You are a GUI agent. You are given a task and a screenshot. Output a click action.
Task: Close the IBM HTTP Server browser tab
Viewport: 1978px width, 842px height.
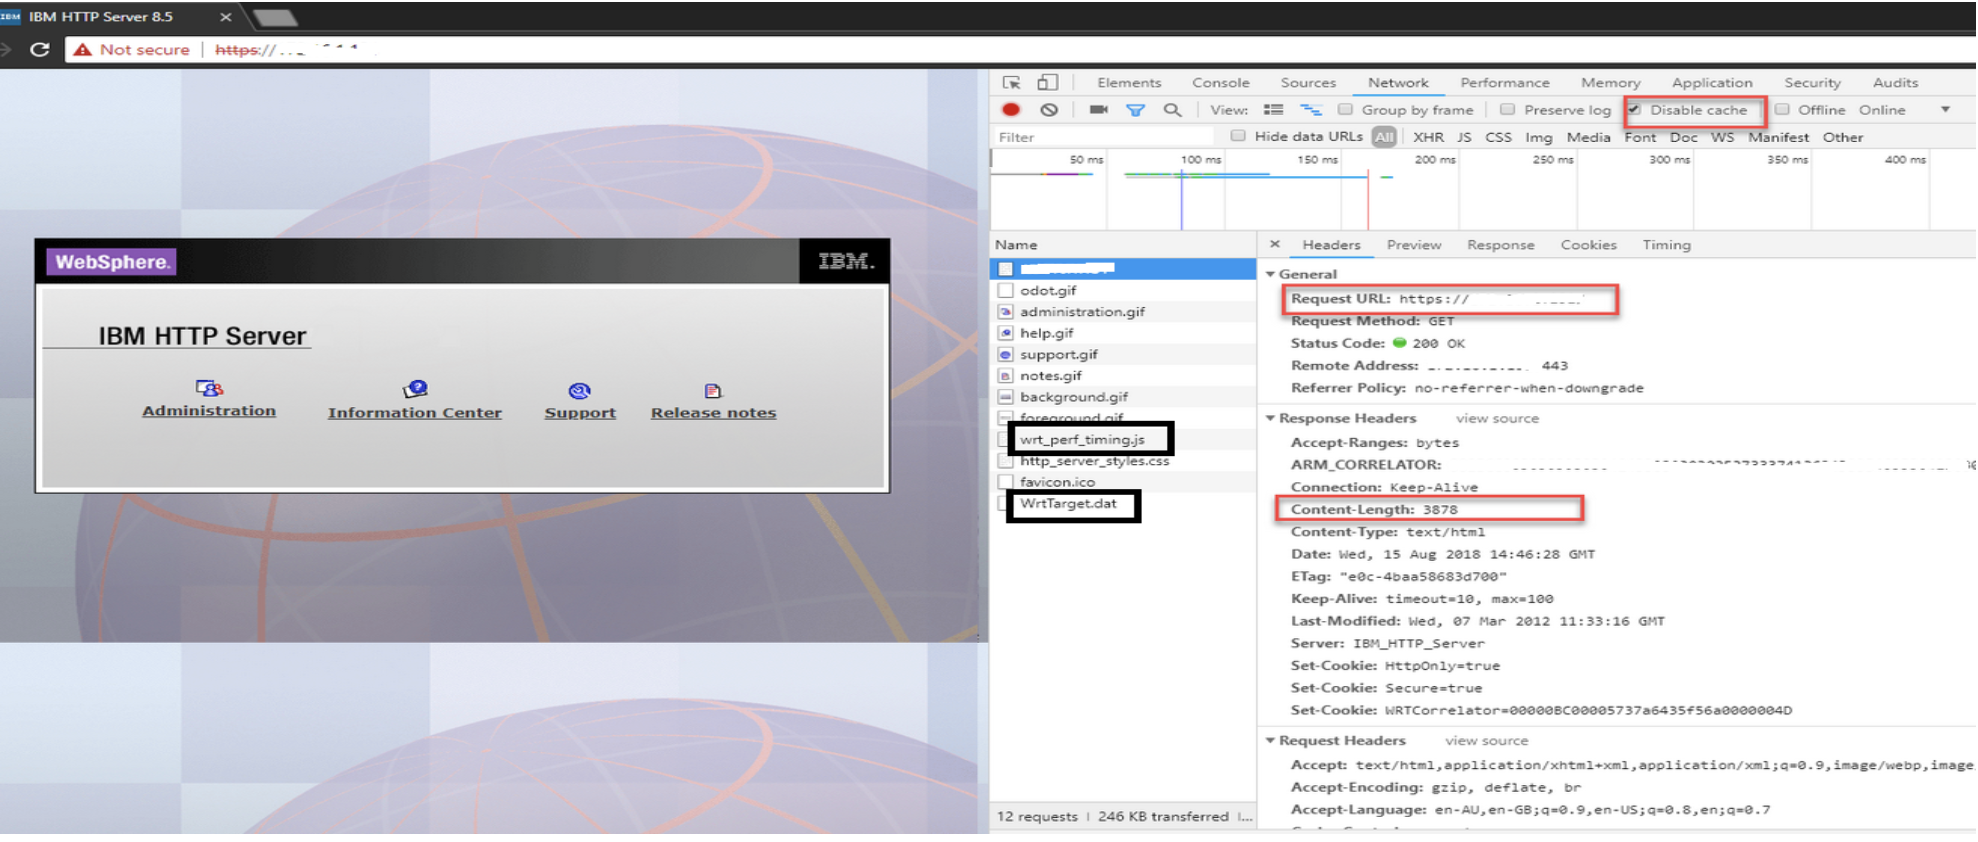click(225, 17)
